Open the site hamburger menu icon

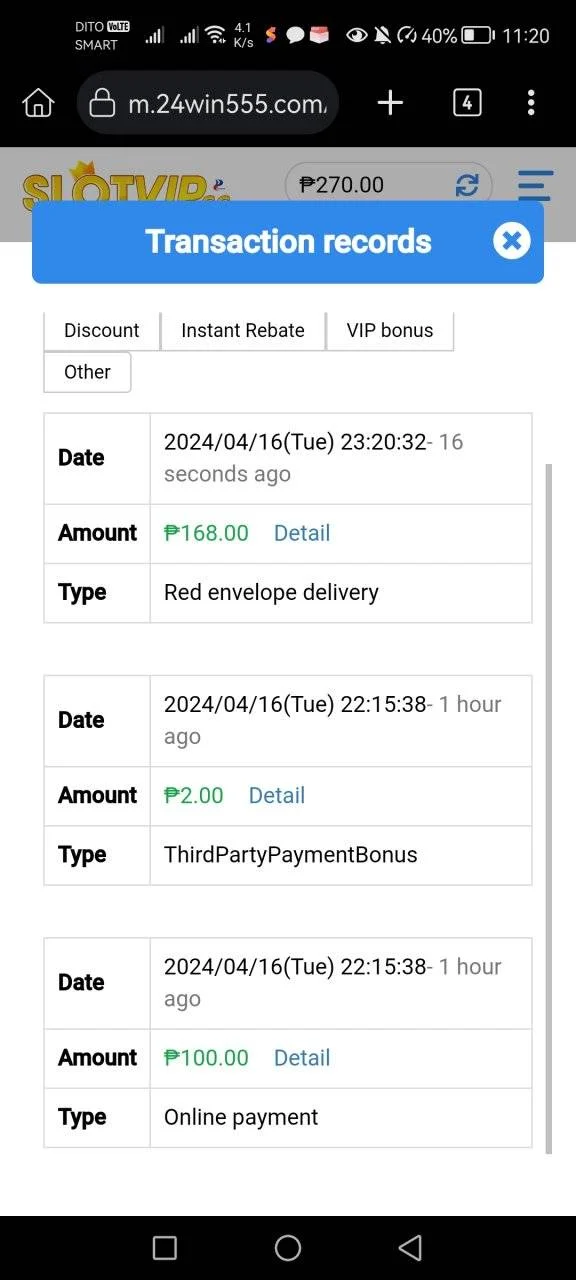(x=535, y=185)
